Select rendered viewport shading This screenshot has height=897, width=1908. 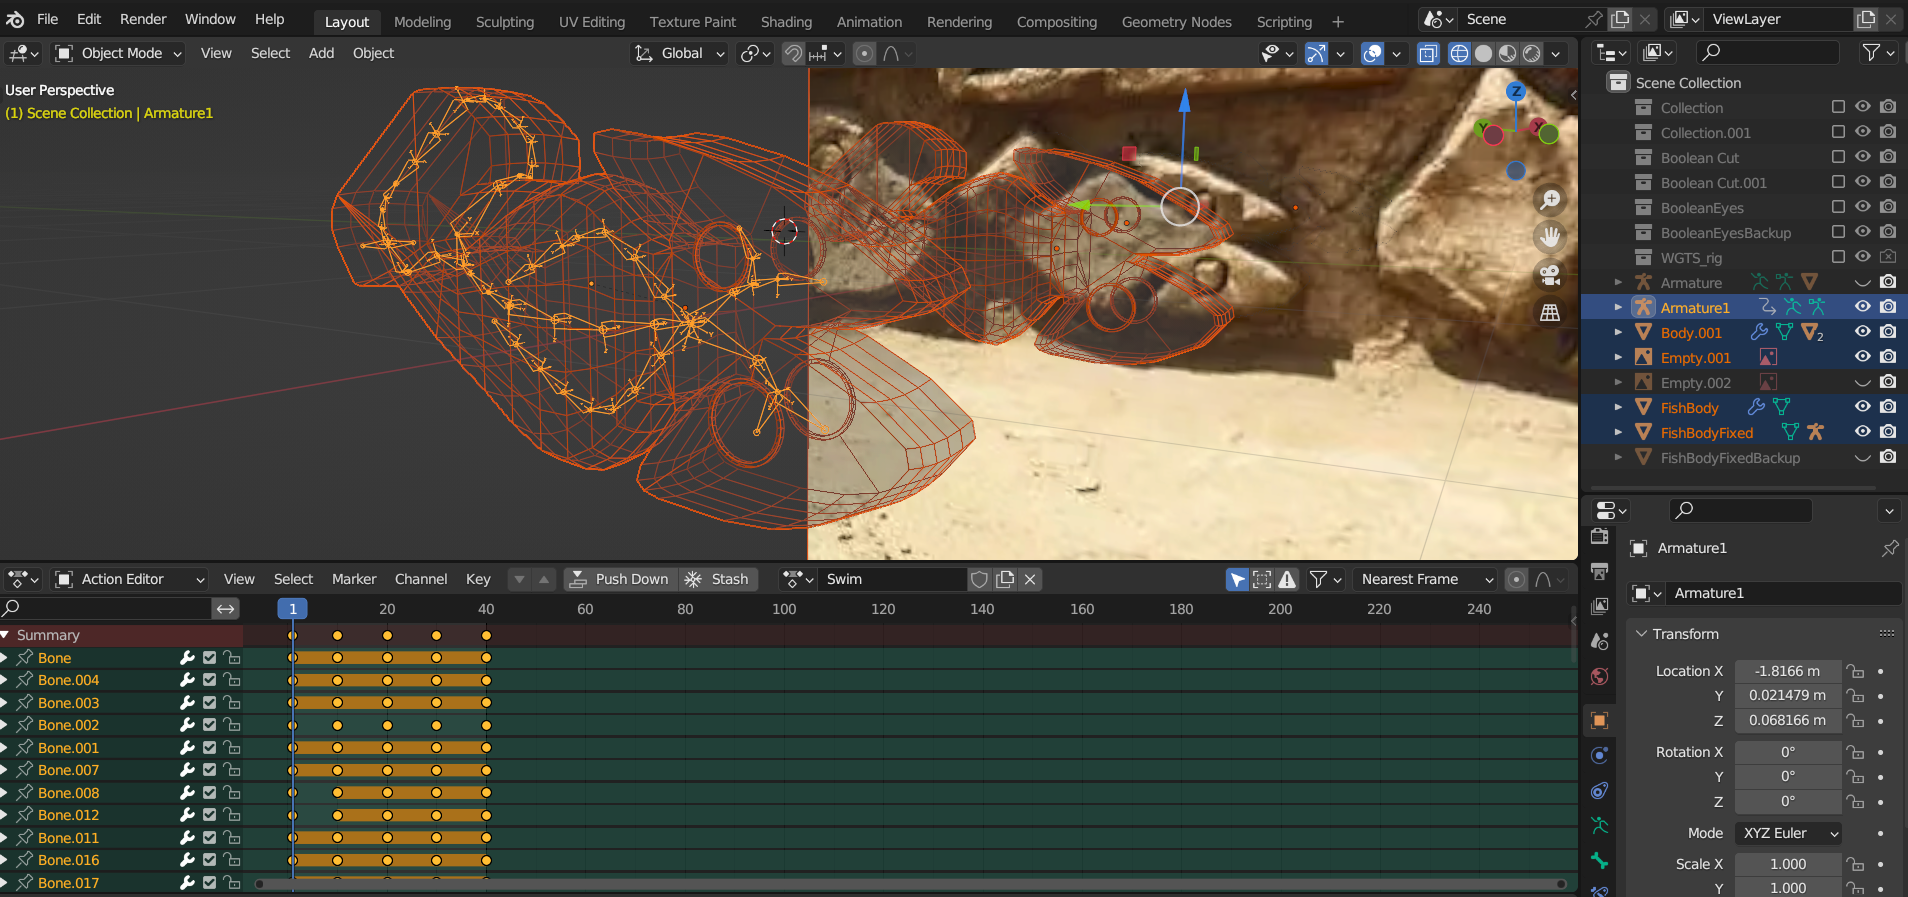pyautogui.click(x=1531, y=54)
